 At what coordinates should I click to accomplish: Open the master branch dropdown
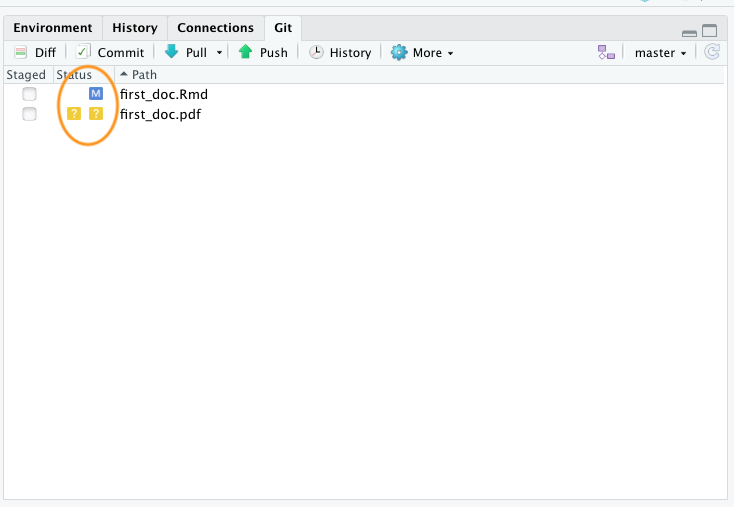(660, 53)
